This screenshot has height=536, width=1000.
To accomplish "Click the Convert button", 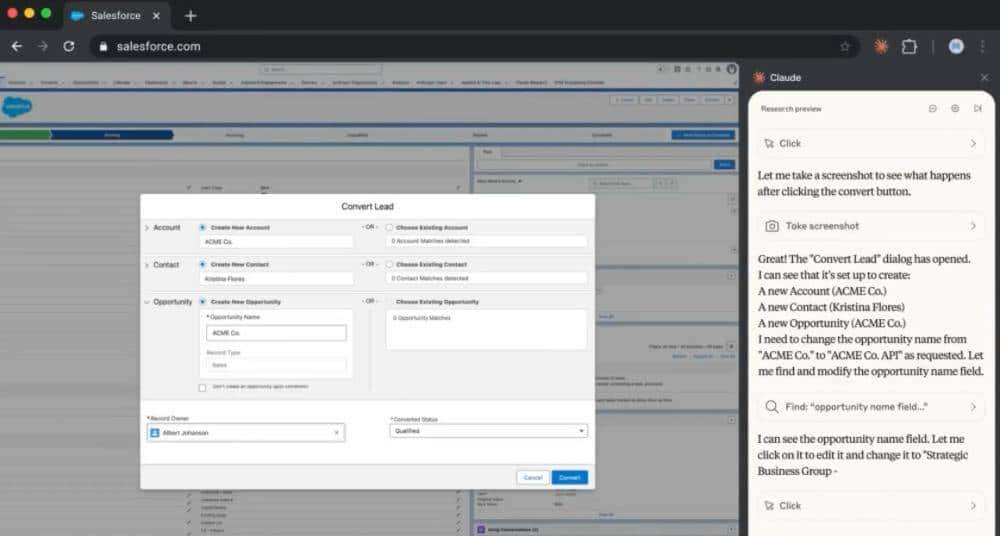I will (569, 477).
